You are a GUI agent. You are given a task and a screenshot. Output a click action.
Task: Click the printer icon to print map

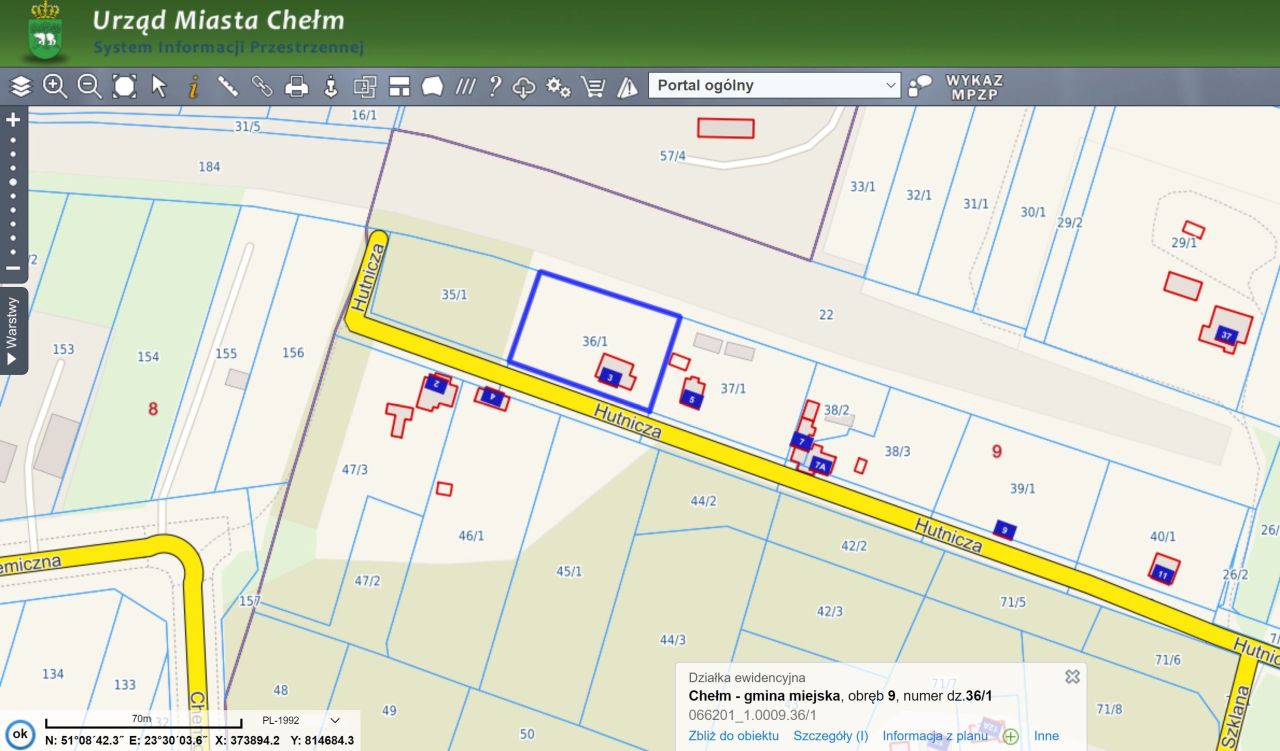297,86
